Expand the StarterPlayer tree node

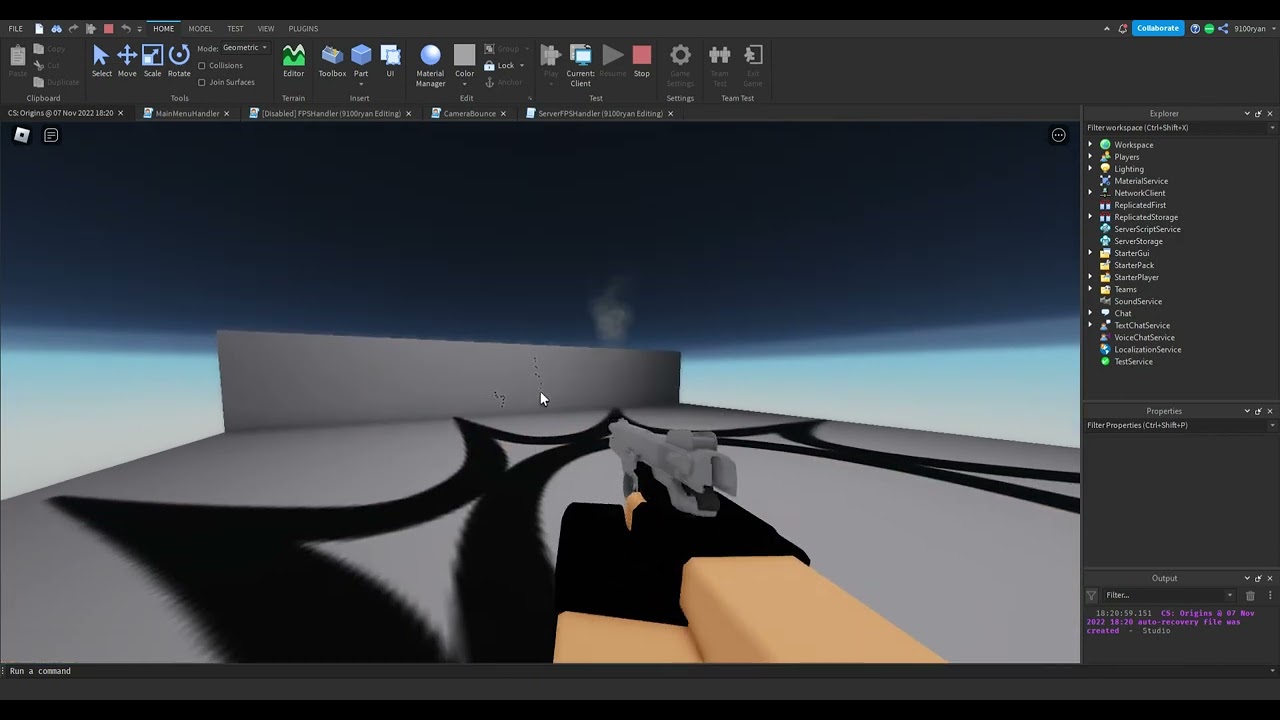[x=1091, y=277]
